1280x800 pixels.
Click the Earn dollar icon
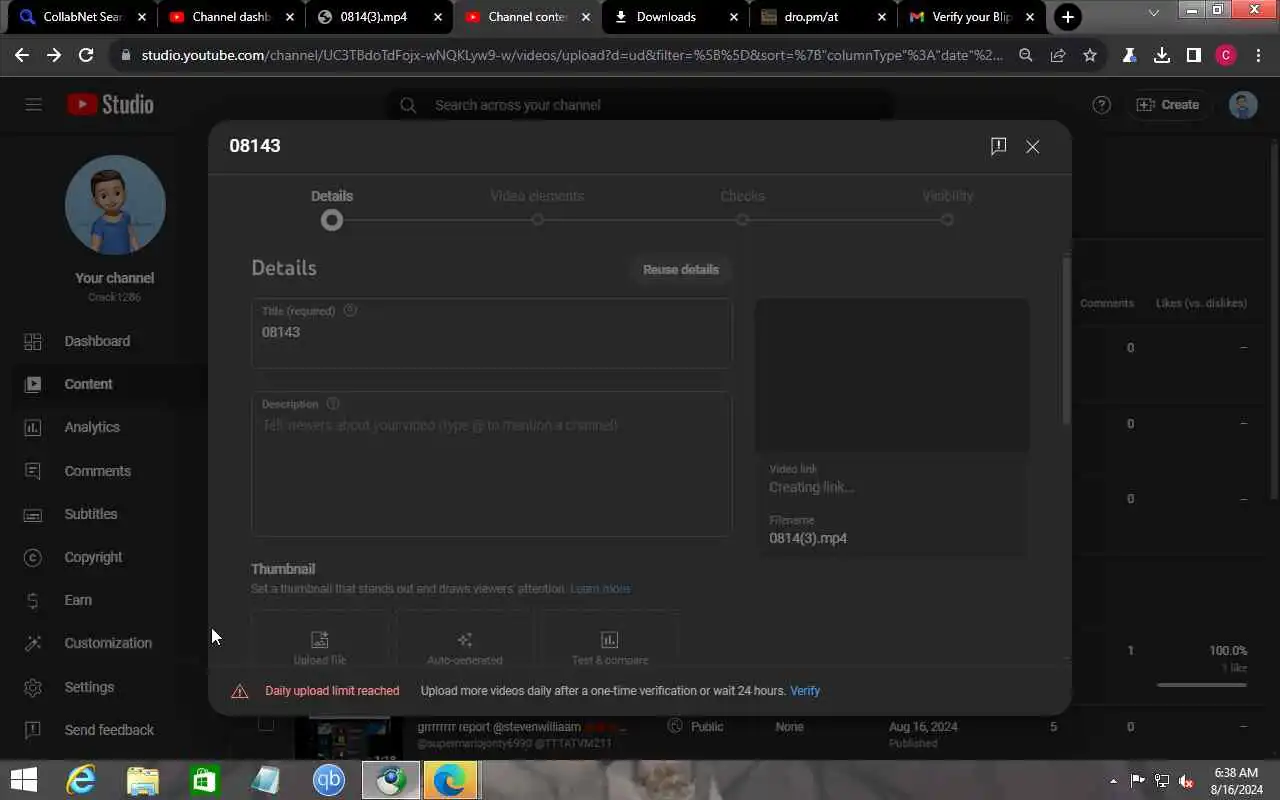[33, 600]
